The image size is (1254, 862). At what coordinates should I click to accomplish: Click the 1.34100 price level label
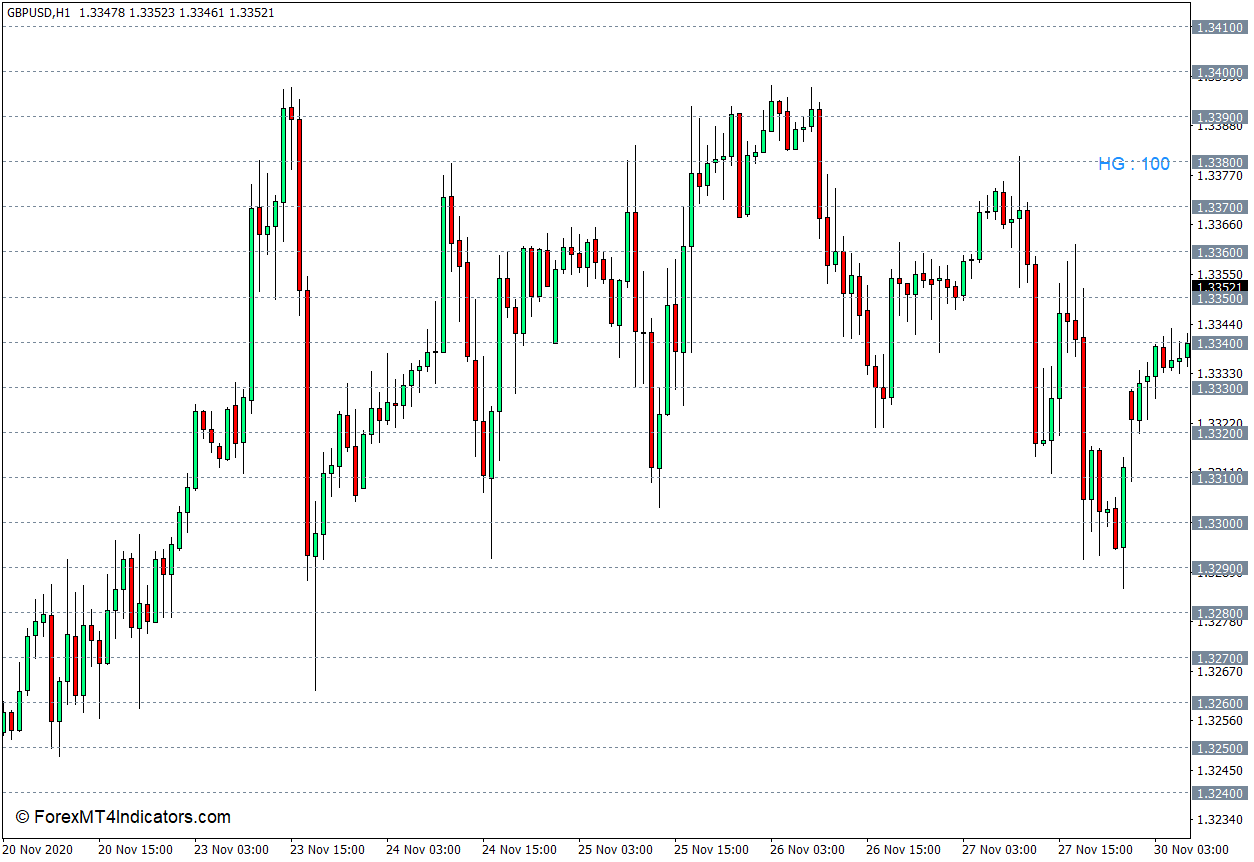click(x=1220, y=27)
